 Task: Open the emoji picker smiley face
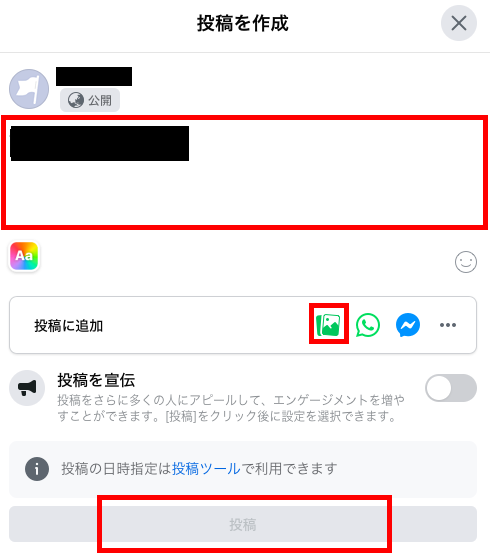coord(466,262)
